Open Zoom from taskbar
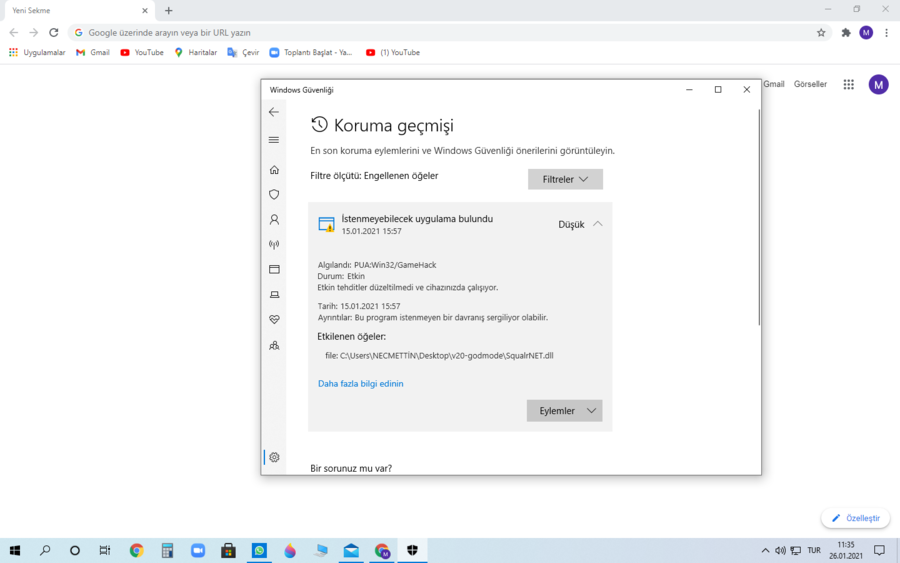The image size is (900, 563). point(198,550)
